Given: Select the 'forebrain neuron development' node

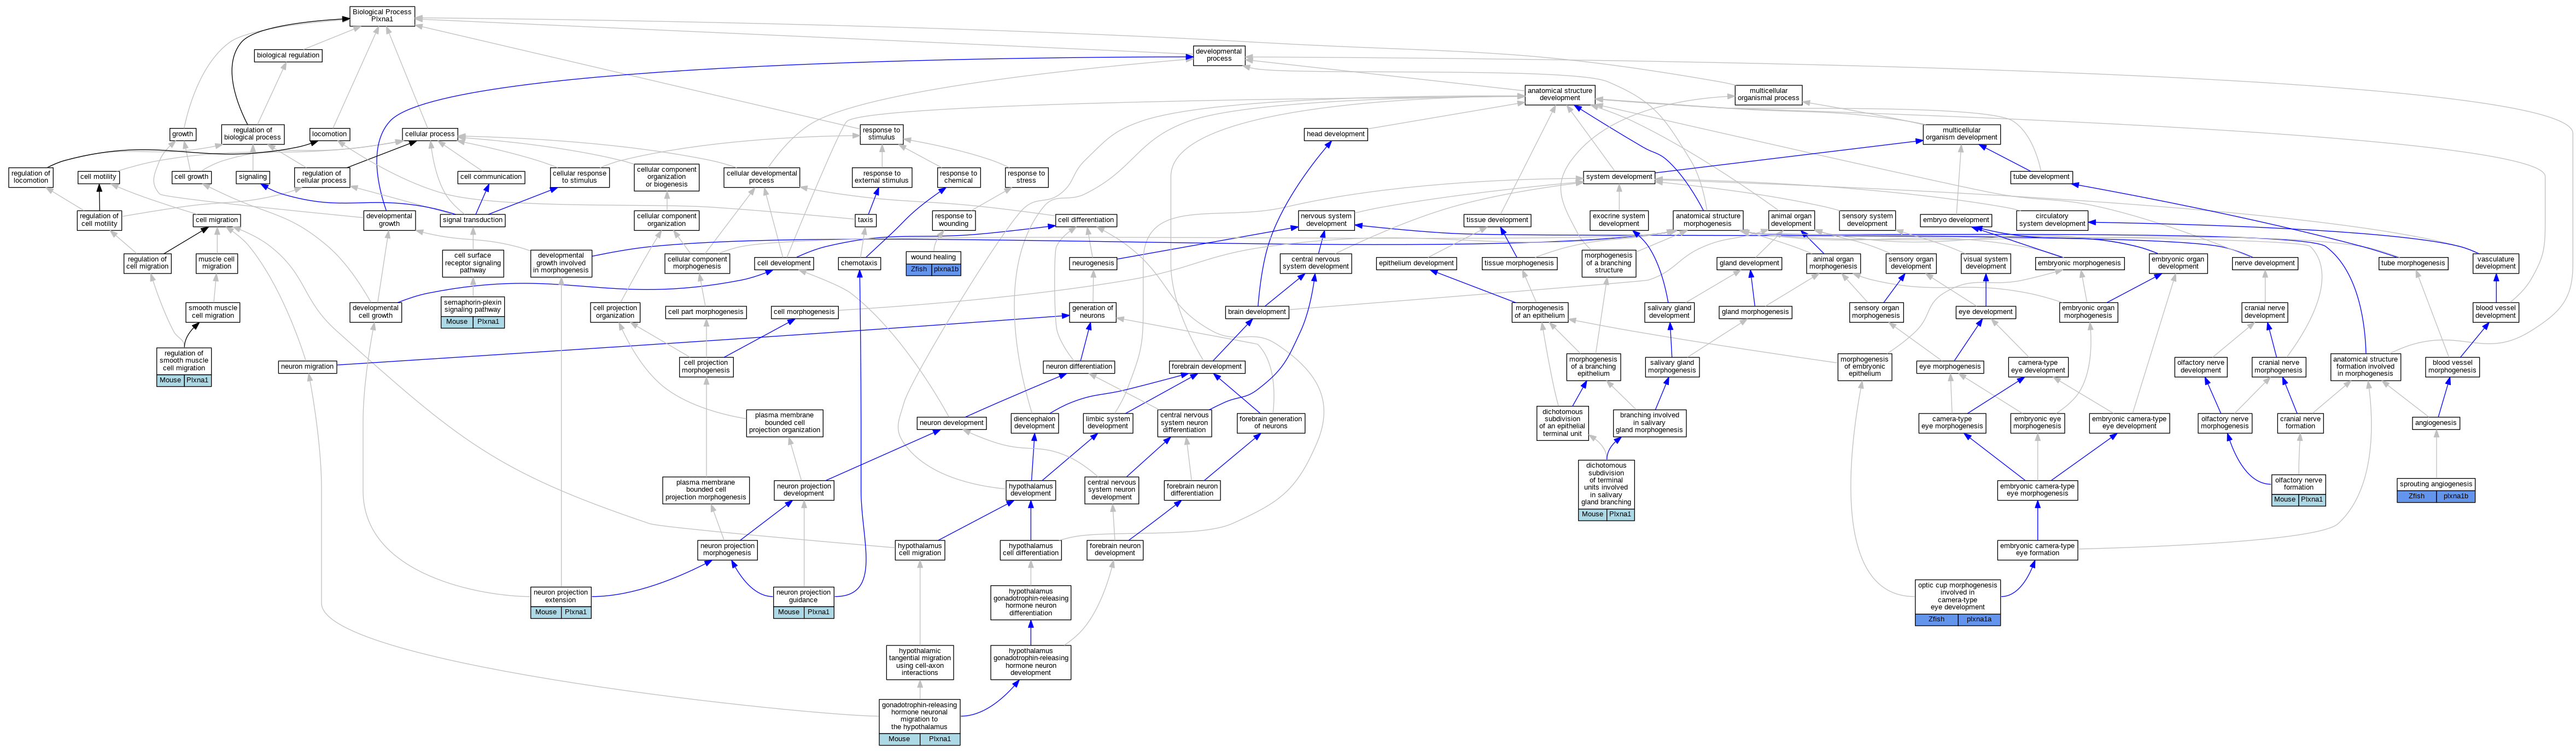Looking at the screenshot, I should click(1115, 550).
